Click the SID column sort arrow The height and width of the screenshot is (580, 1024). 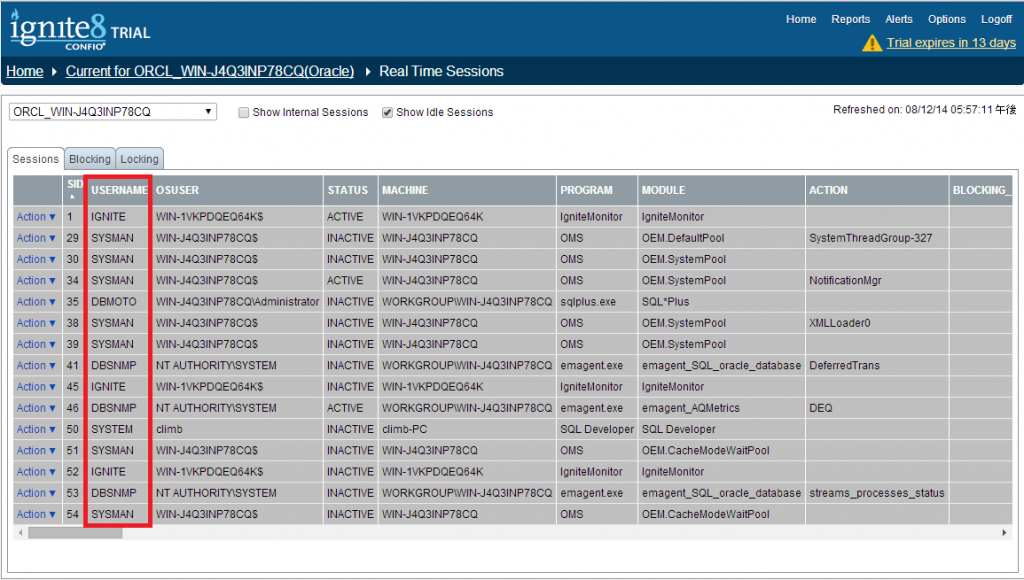(71, 196)
